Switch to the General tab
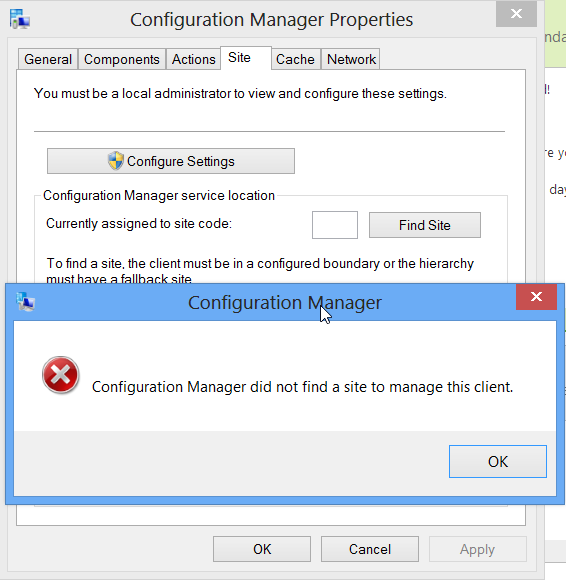Screen dimensions: 566x582 [x=48, y=59]
